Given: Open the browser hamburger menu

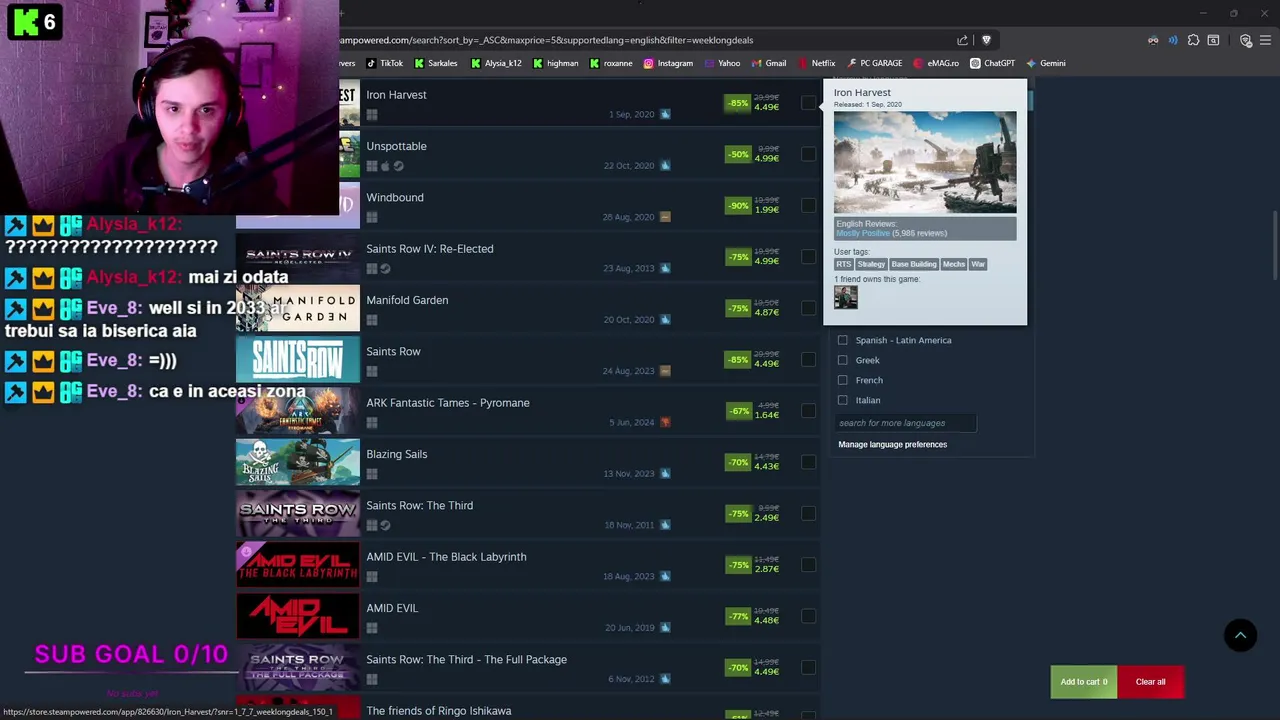Looking at the screenshot, I should point(1265,40).
